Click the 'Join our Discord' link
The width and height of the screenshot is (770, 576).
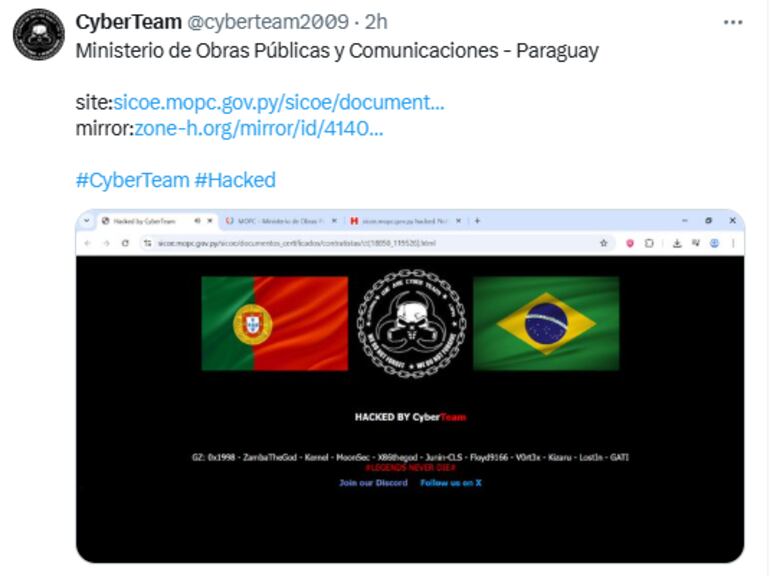[x=373, y=483]
